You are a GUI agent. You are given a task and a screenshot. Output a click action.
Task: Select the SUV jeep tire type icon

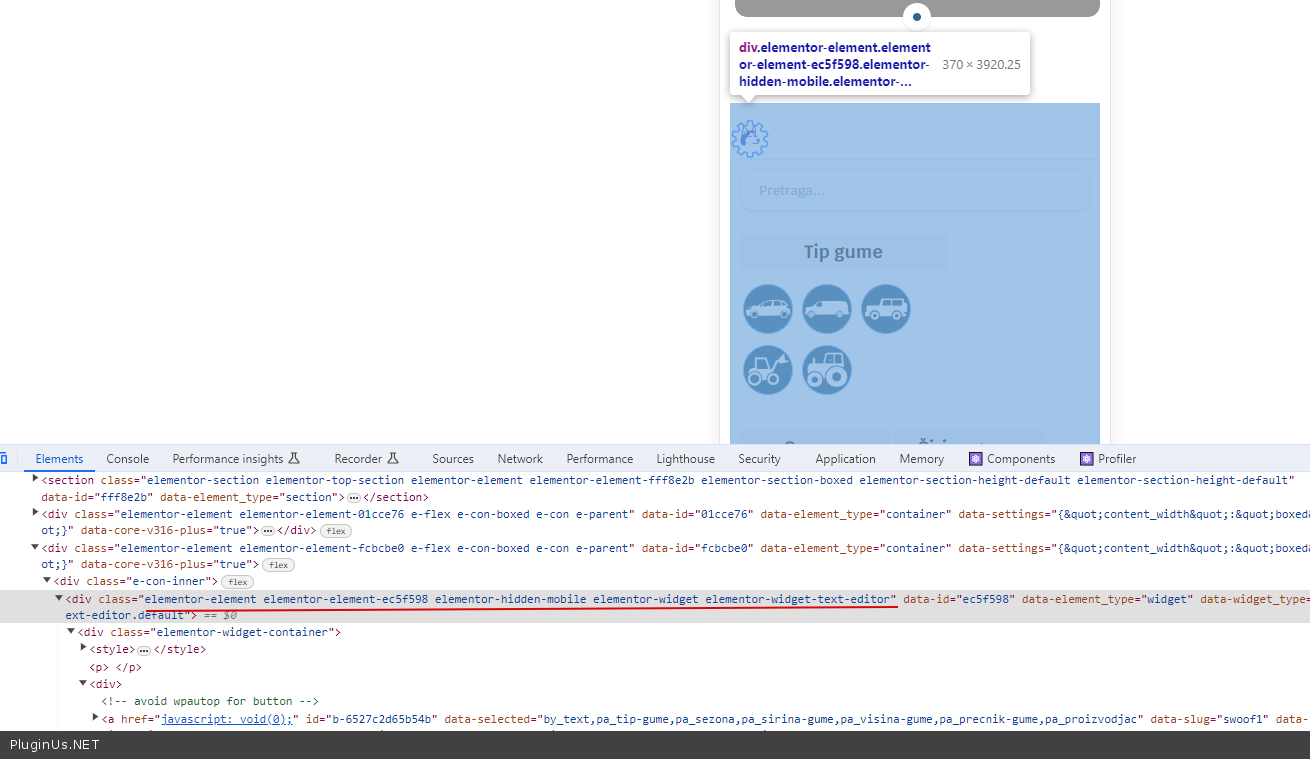click(886, 309)
